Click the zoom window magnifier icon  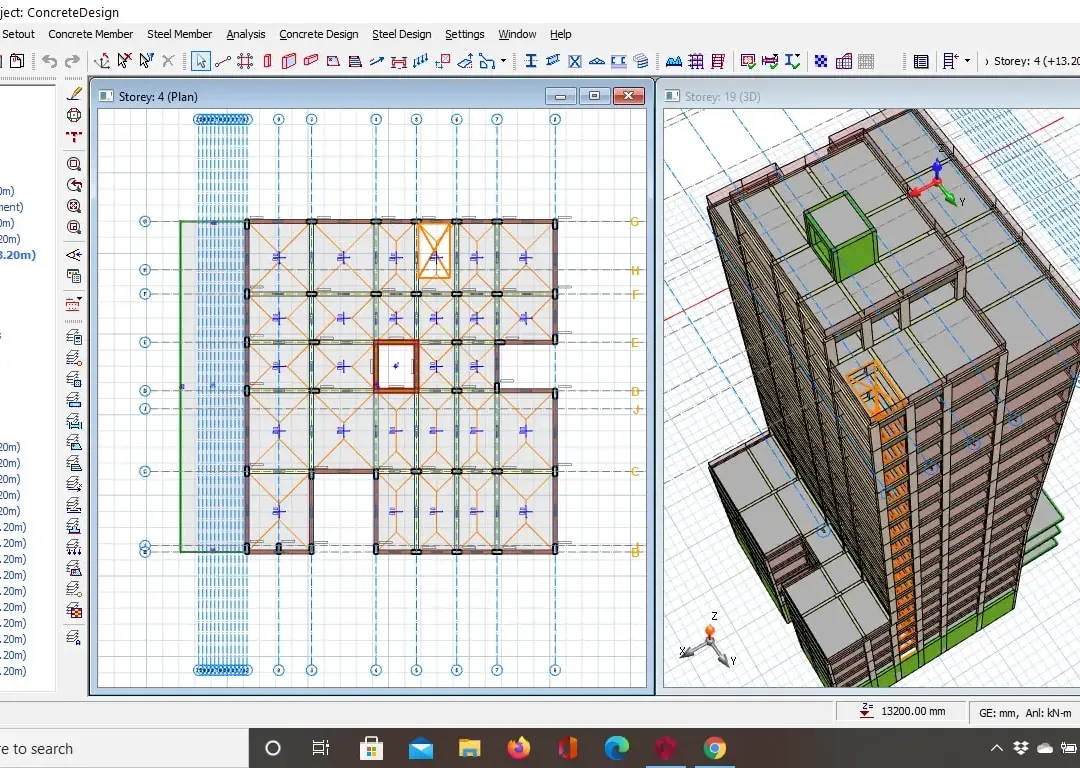74,164
